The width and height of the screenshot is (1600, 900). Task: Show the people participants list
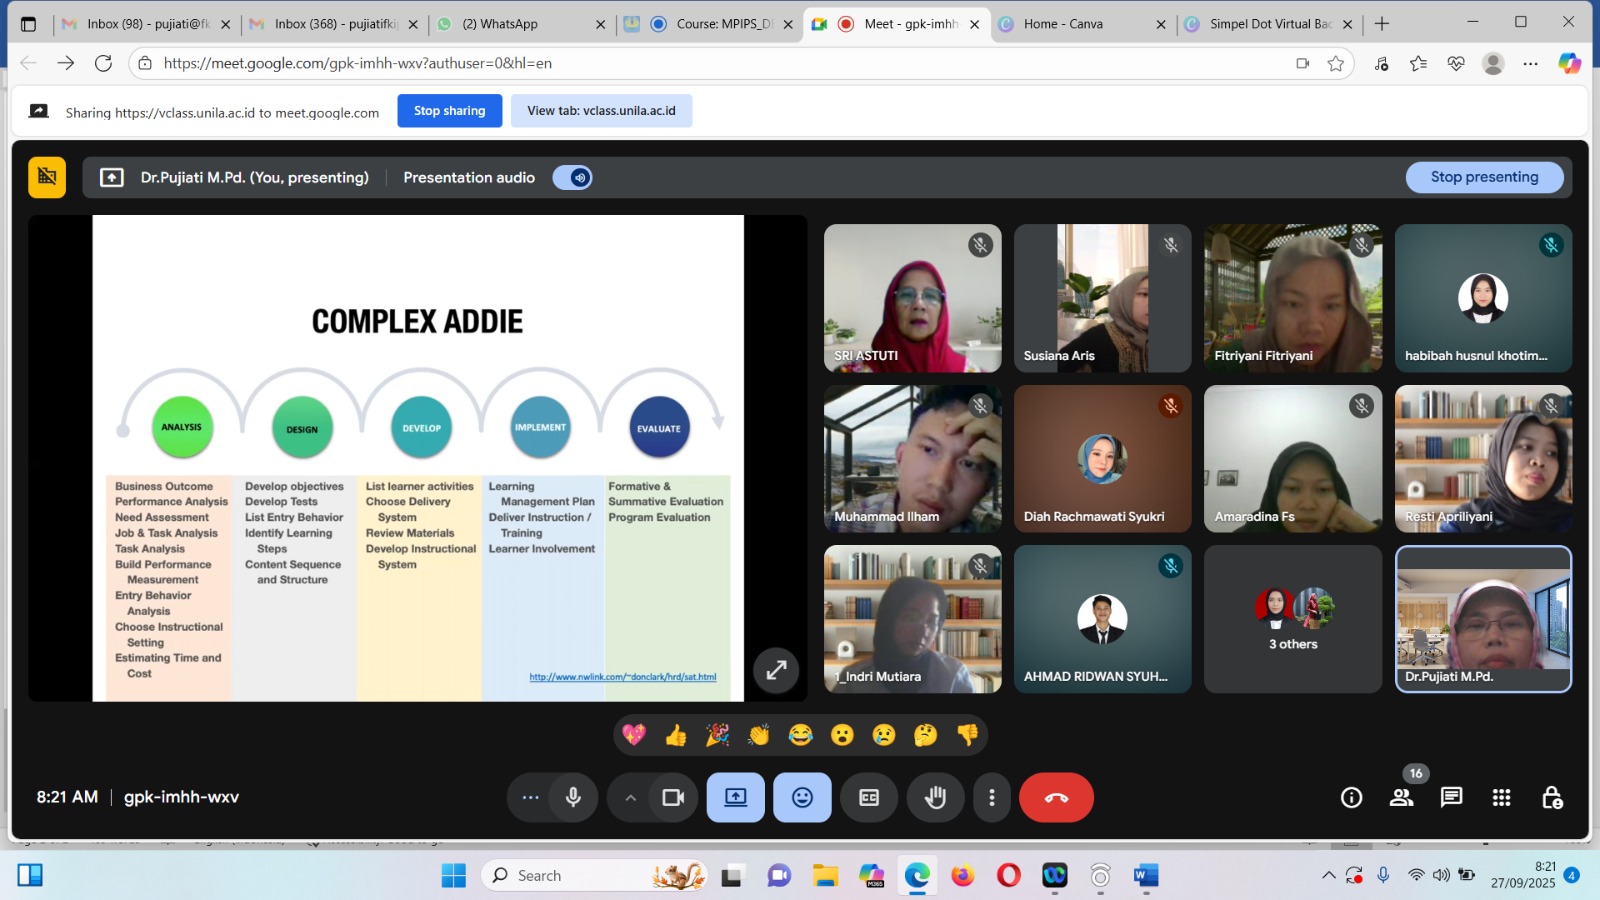[x=1401, y=797]
